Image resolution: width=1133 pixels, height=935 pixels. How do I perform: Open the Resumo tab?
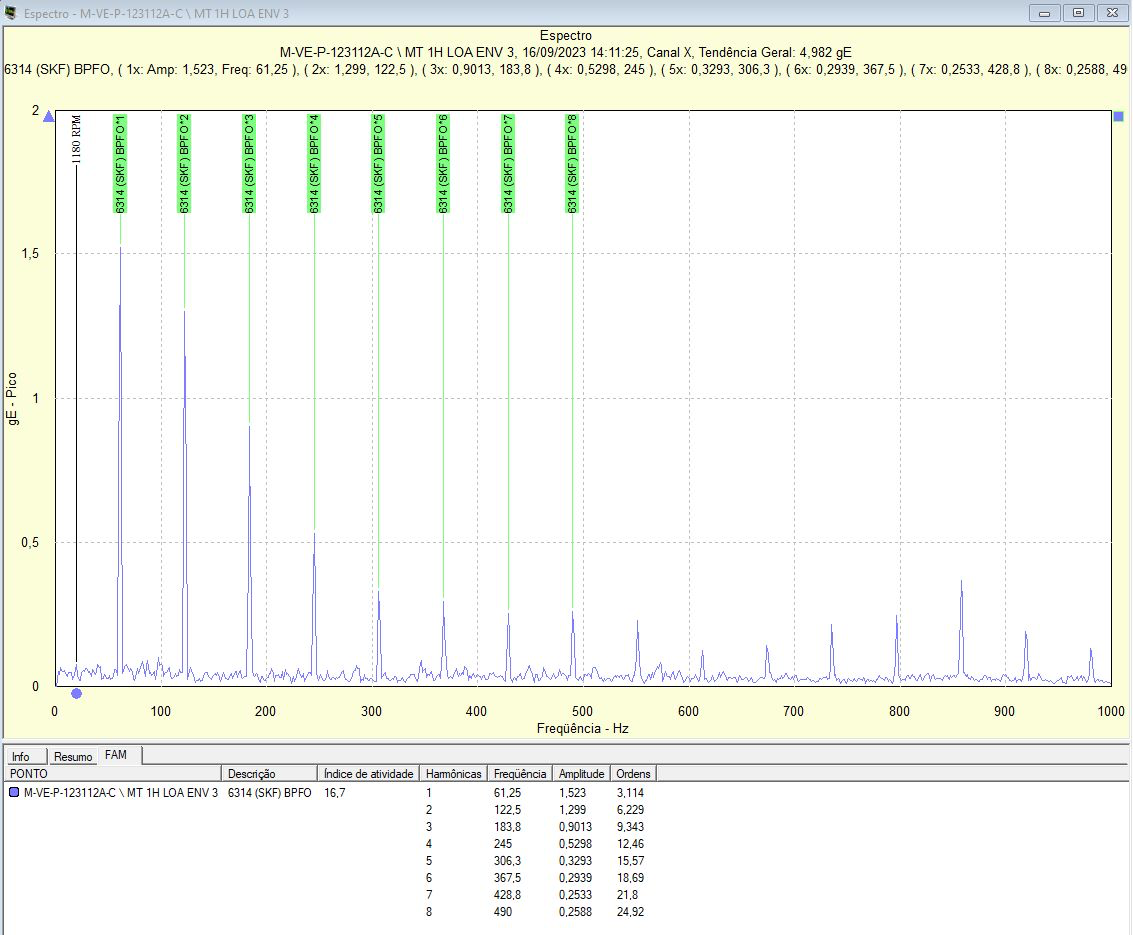[73, 757]
